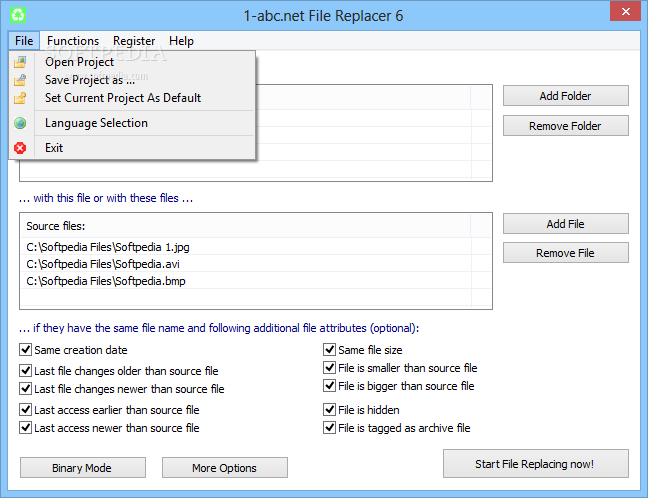Open More Options
Screen dimensions: 648x498
click(224, 468)
